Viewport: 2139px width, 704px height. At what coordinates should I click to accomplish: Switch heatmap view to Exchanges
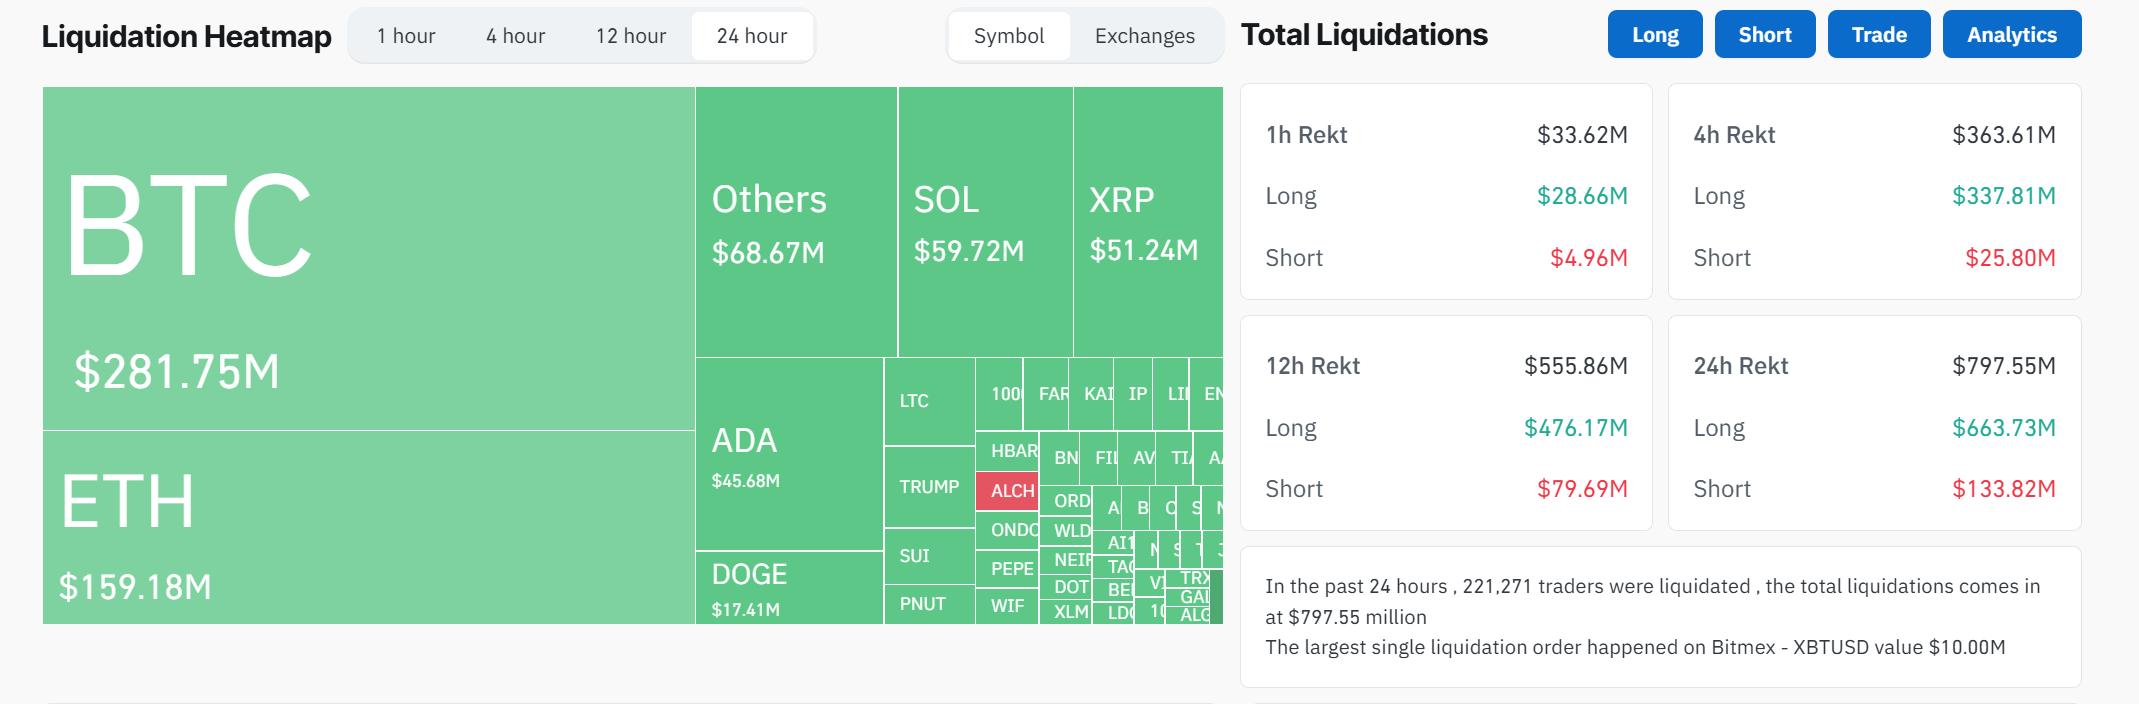pyautogui.click(x=1144, y=36)
